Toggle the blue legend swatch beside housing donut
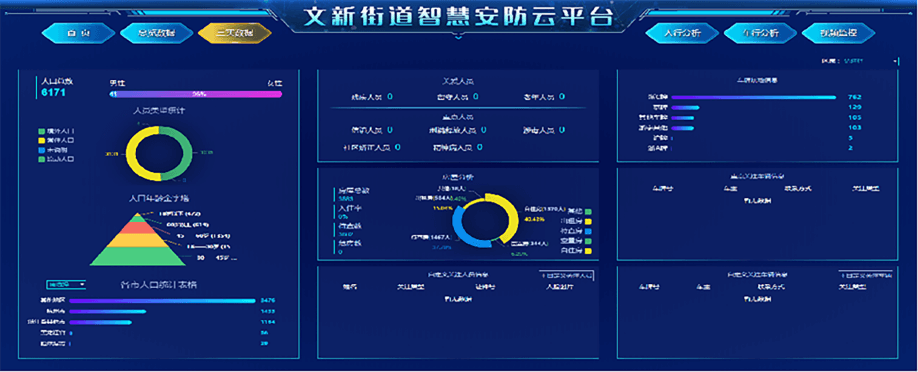The image size is (918, 372). [588, 231]
